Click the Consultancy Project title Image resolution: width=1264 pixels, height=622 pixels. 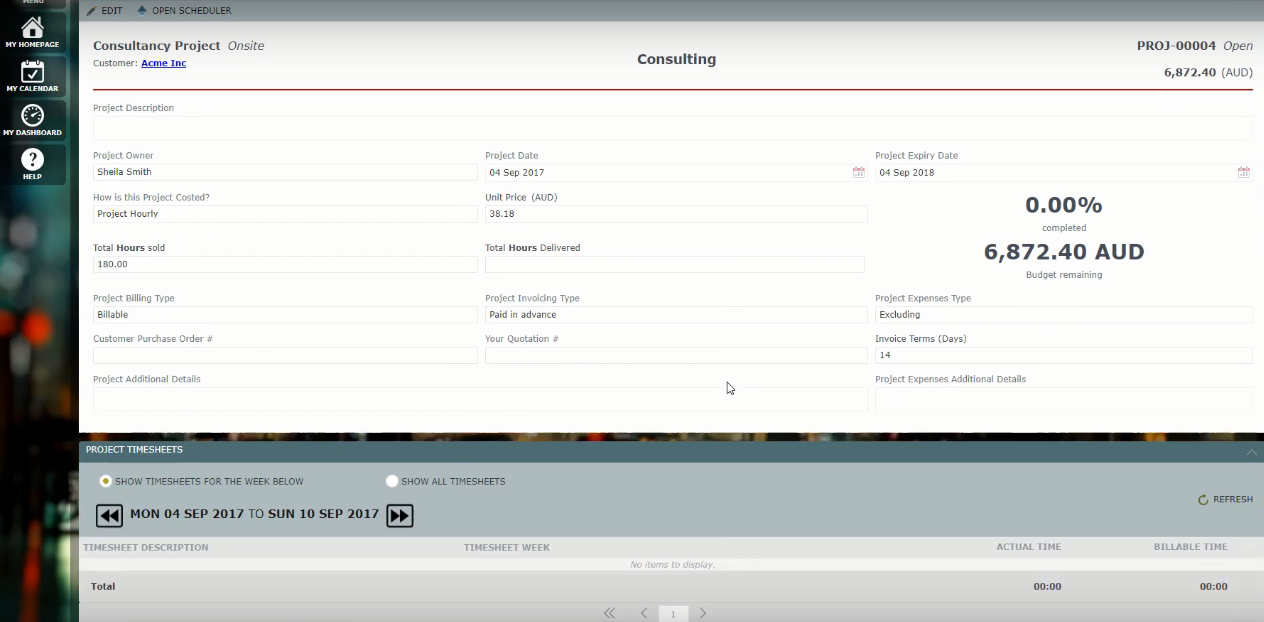click(157, 46)
